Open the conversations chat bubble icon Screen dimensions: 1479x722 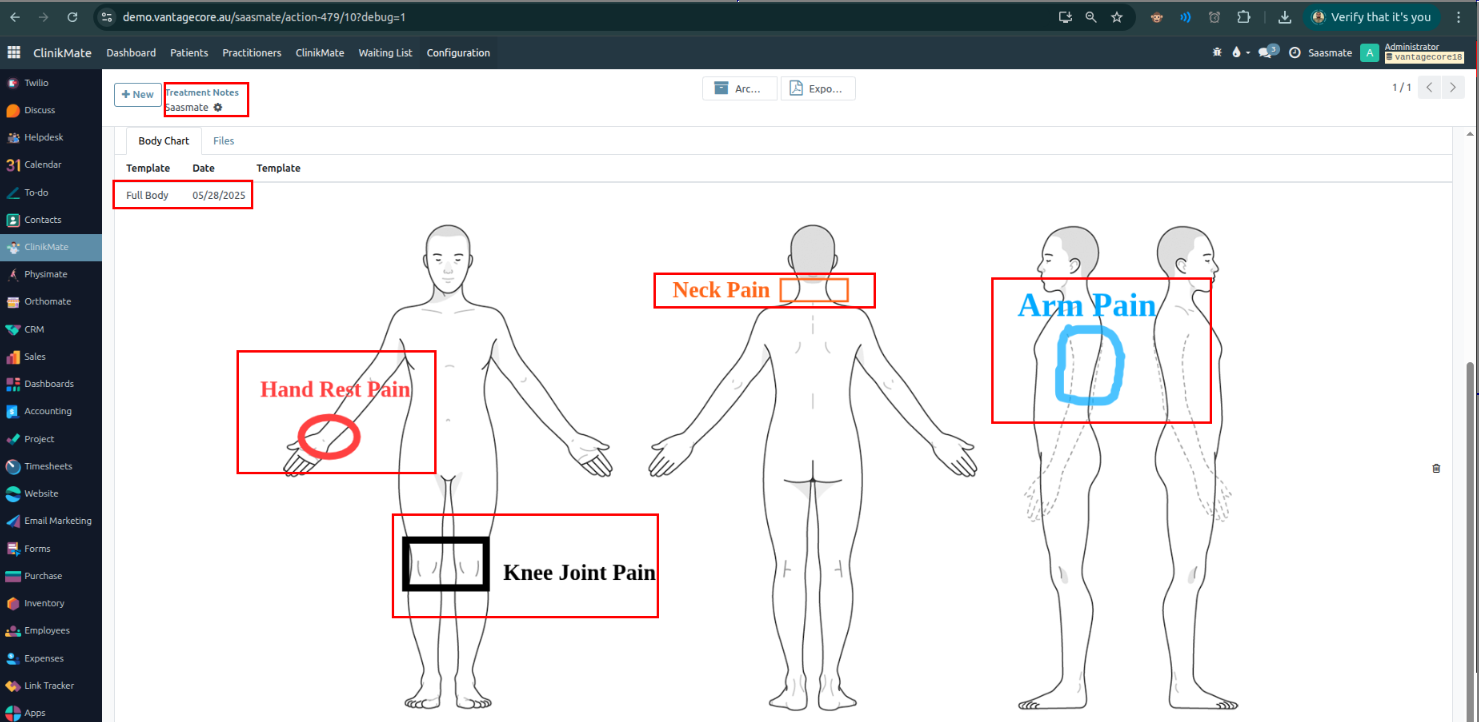pos(1267,52)
